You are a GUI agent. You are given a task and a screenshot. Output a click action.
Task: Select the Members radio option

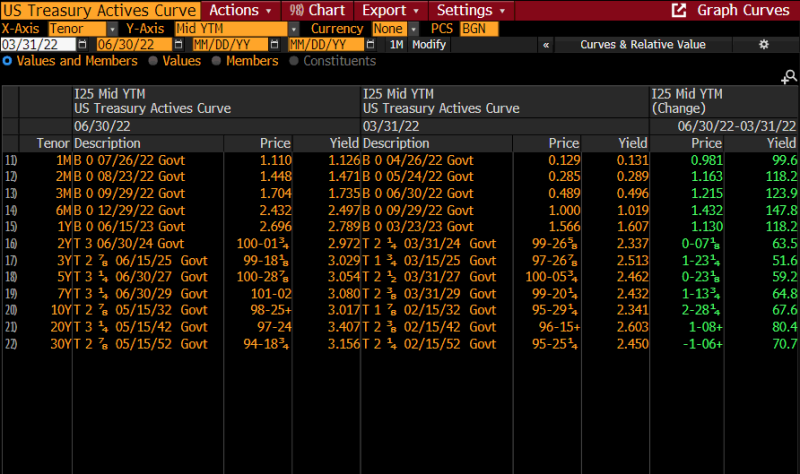pos(216,61)
